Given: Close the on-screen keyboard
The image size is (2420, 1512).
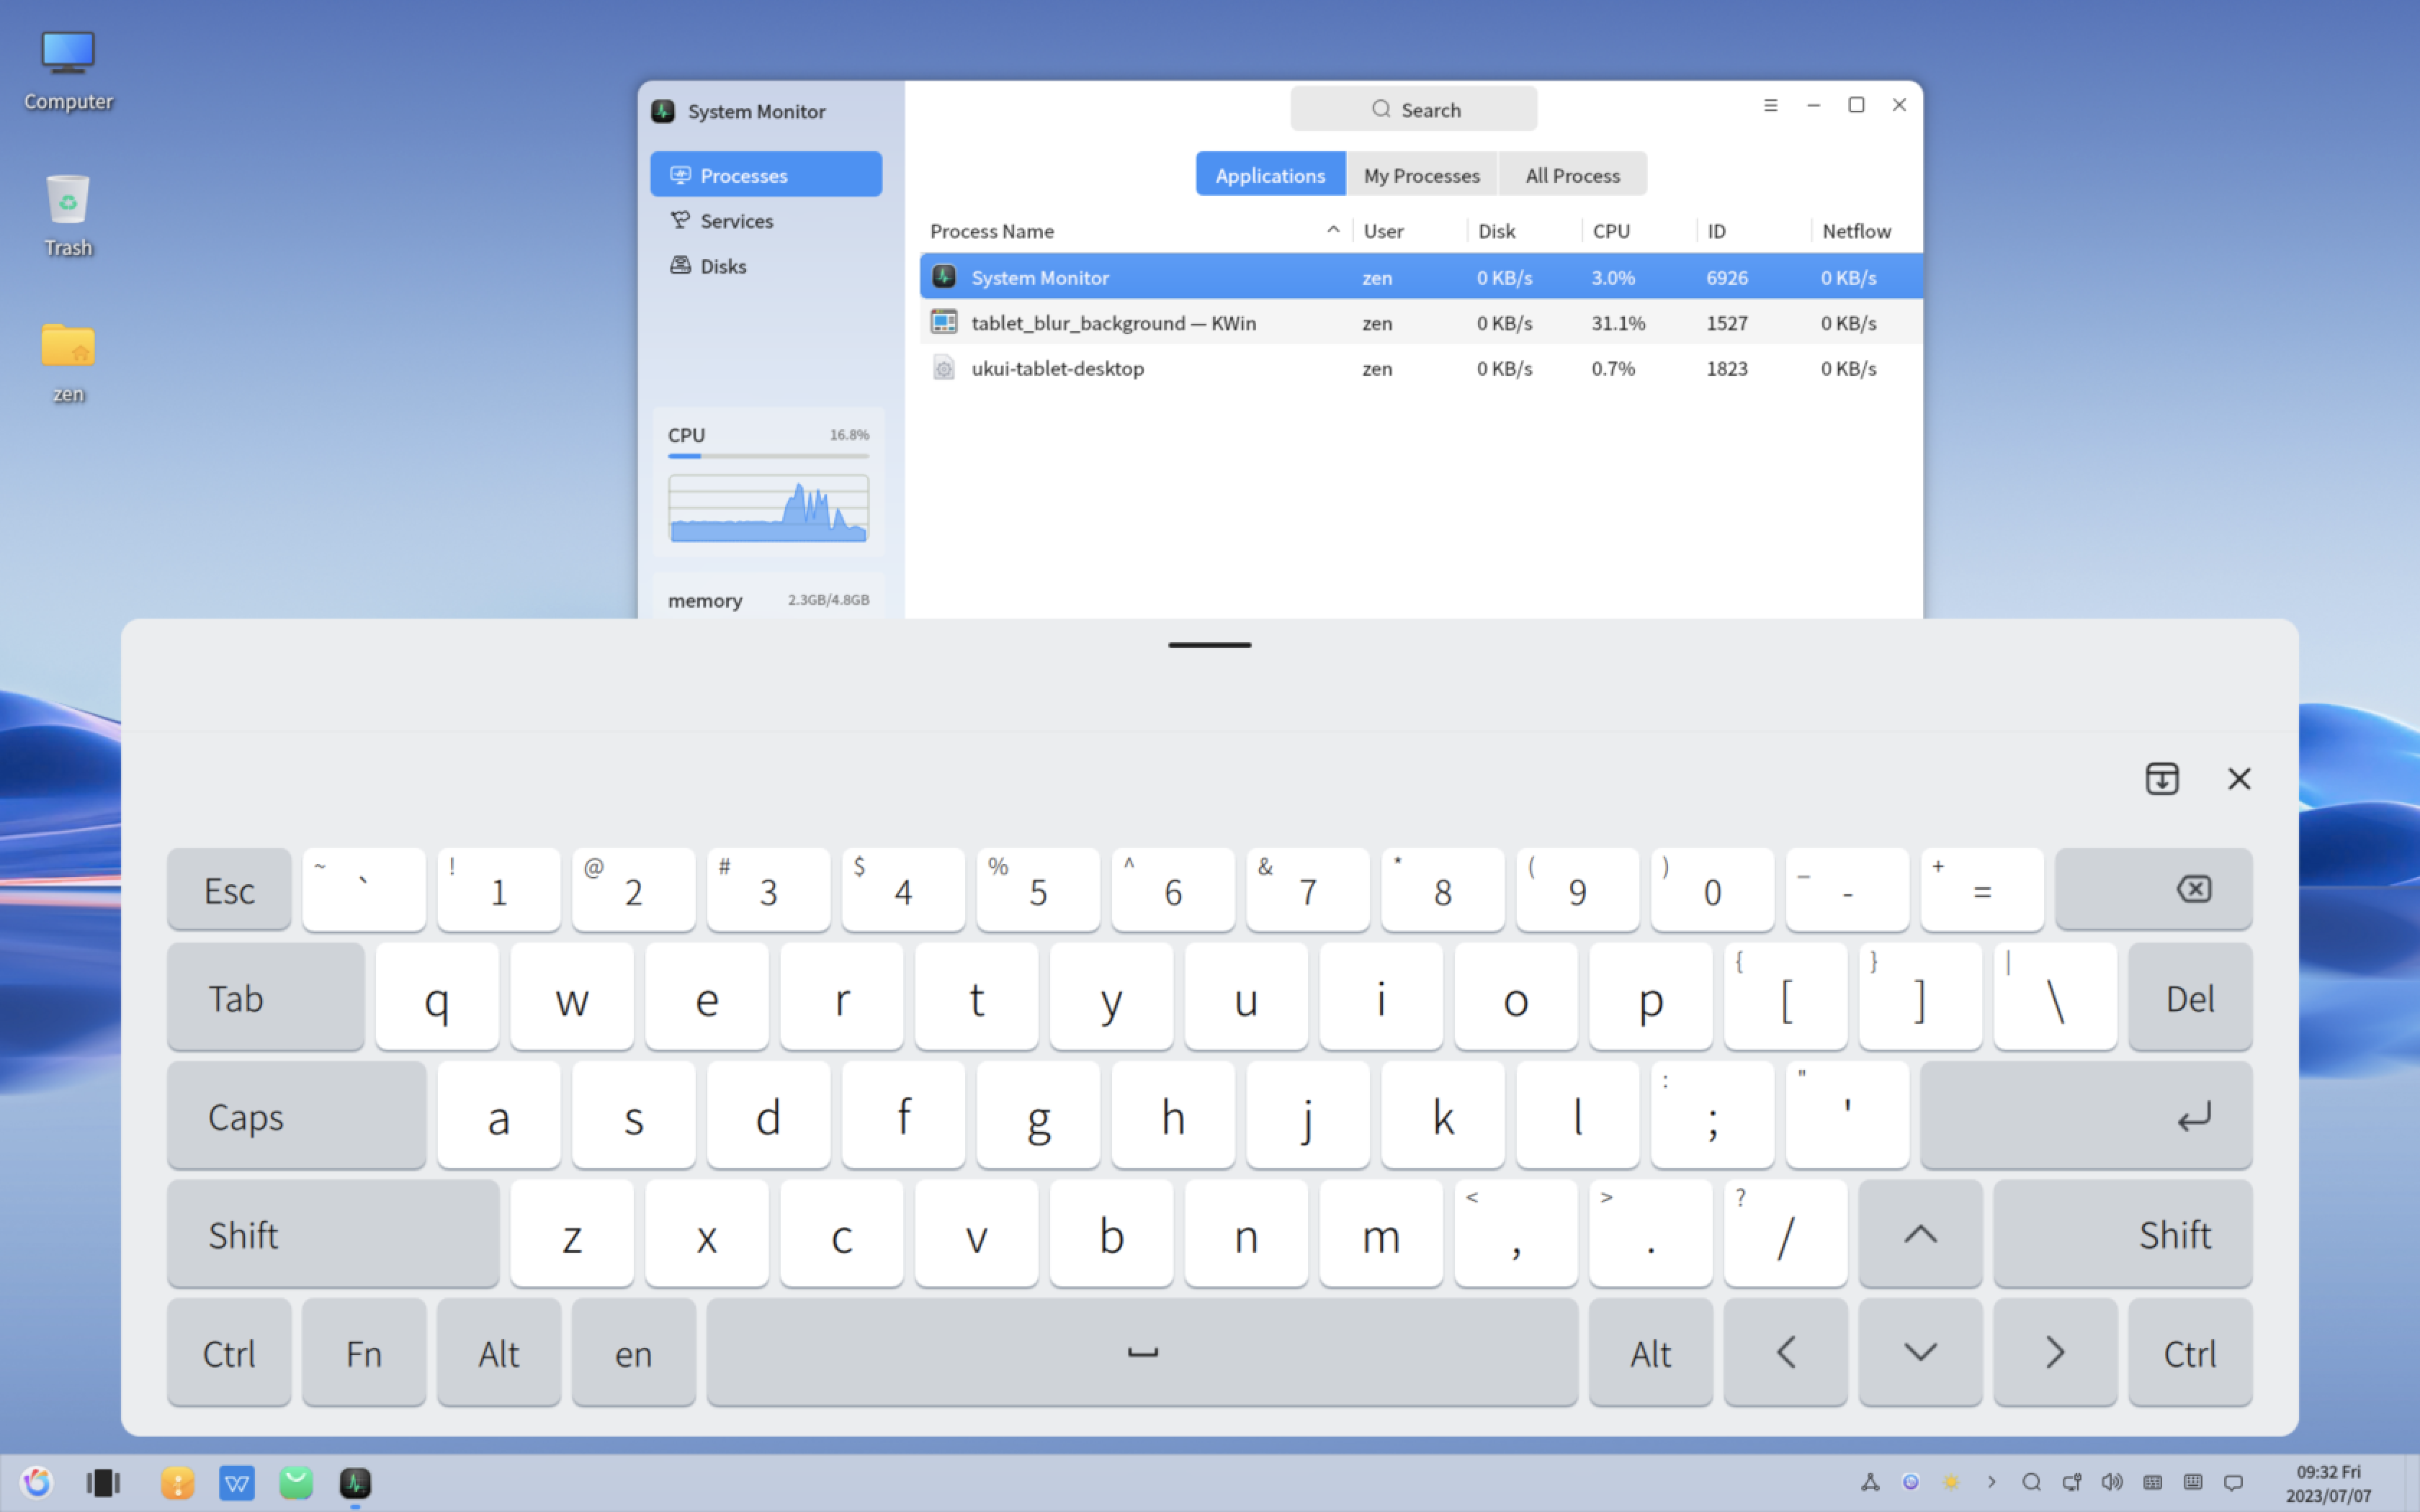Looking at the screenshot, I should [2239, 778].
